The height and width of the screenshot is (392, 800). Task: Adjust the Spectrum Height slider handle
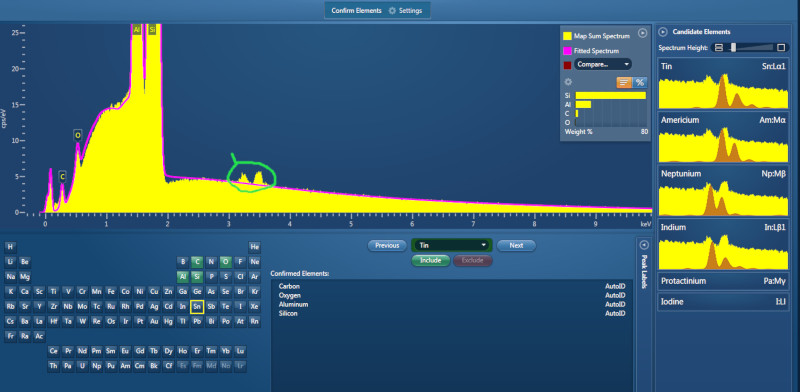pos(733,47)
